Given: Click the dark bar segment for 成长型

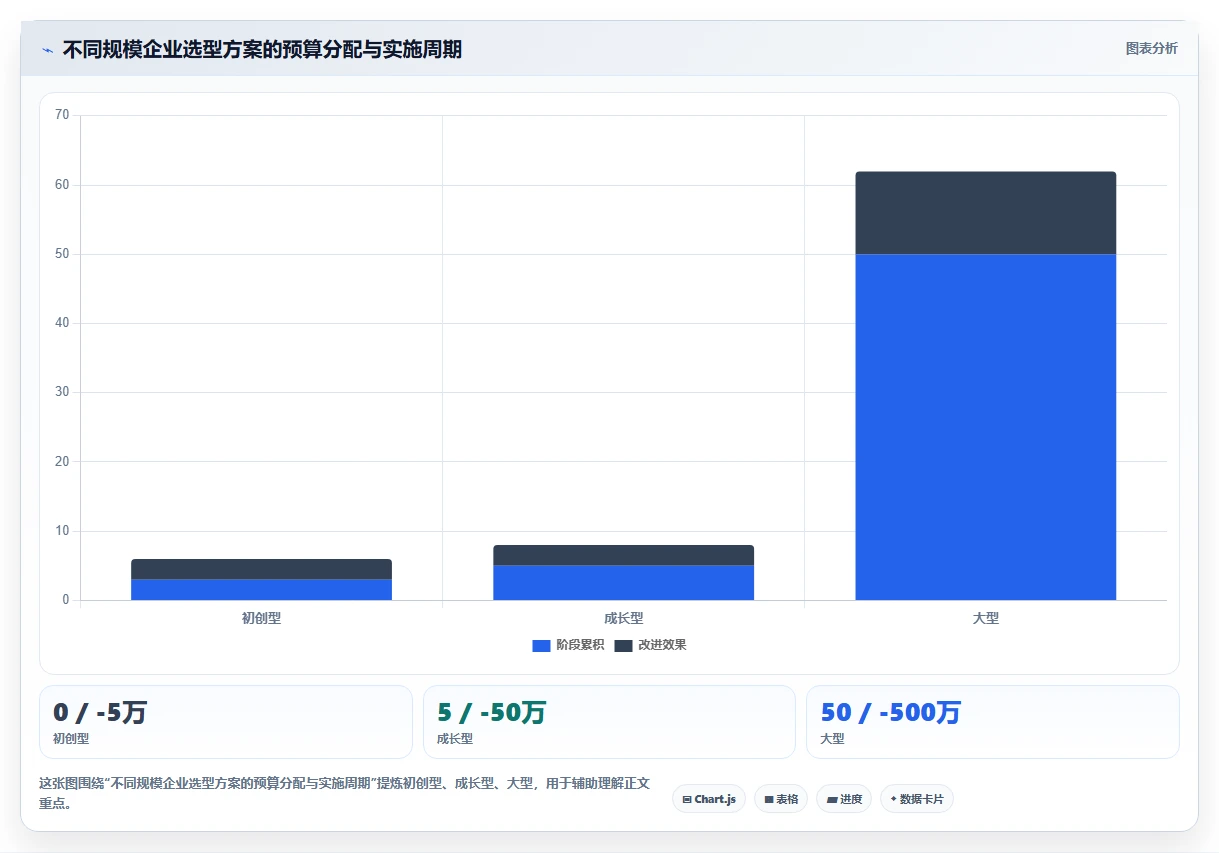Looking at the screenshot, I should (623, 555).
